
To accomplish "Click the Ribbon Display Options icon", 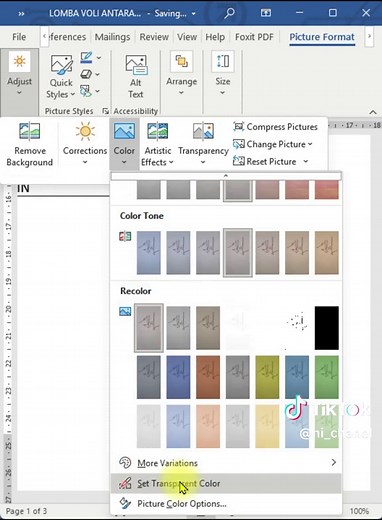I will point(266,13).
